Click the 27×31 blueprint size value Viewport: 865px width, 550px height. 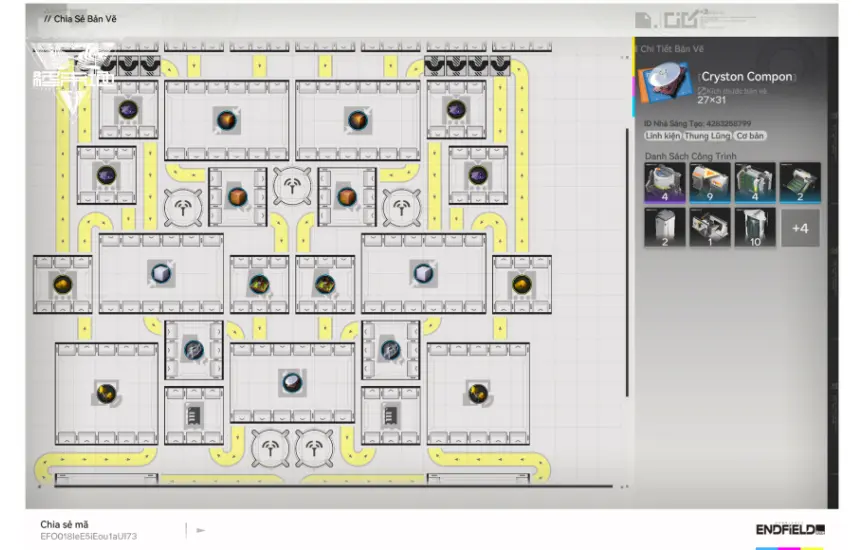click(x=712, y=100)
